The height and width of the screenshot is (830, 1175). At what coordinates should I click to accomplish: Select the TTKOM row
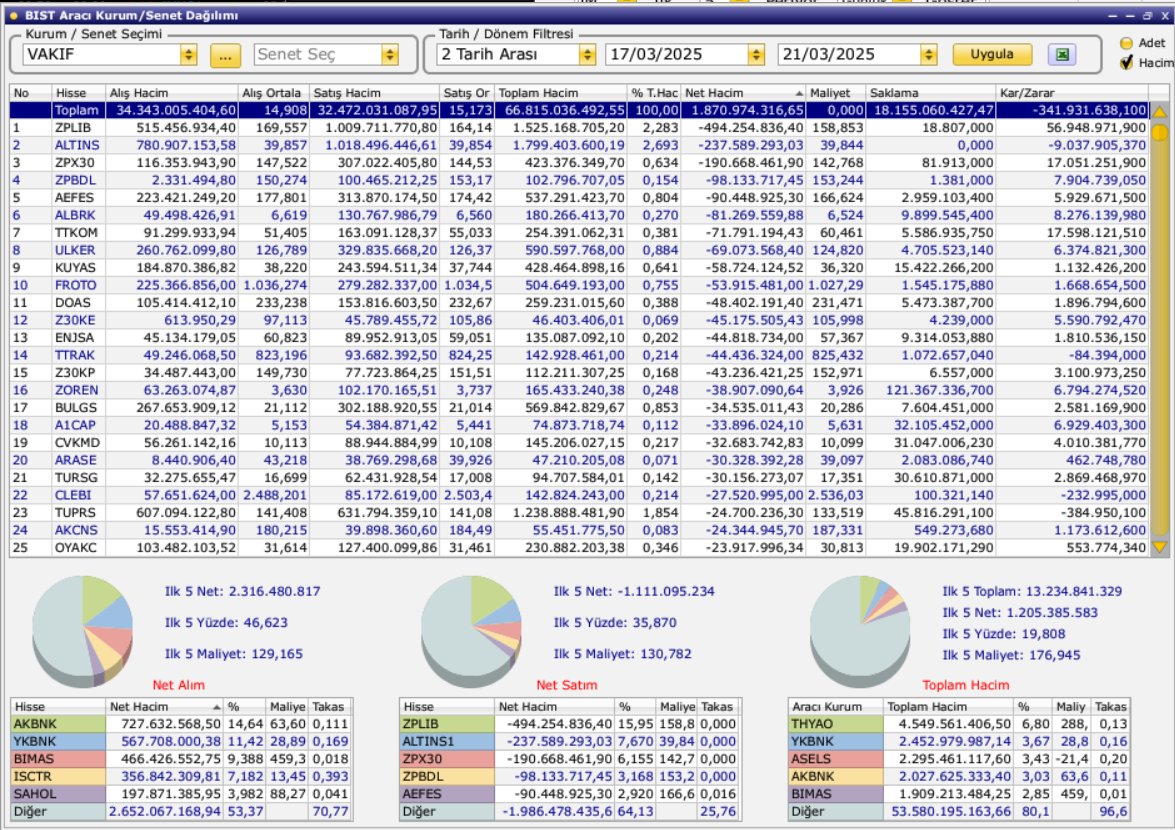(579, 233)
